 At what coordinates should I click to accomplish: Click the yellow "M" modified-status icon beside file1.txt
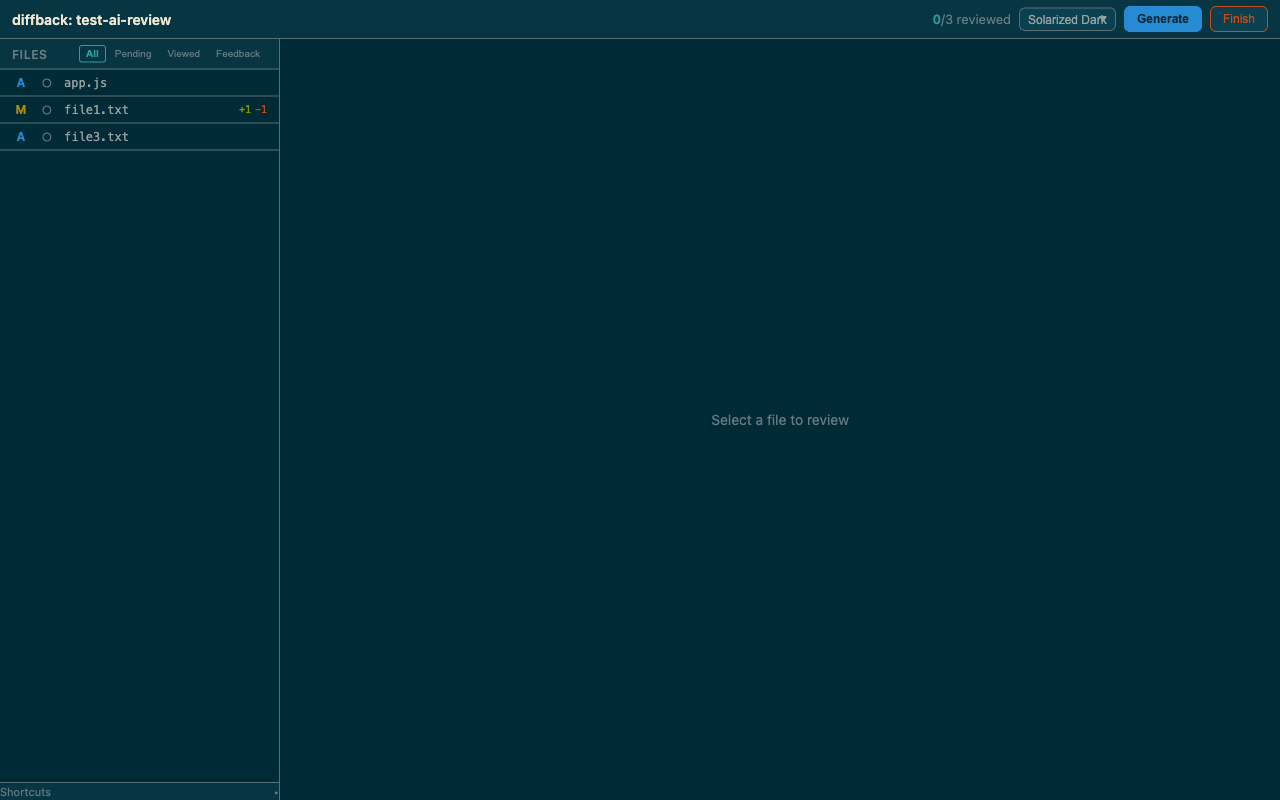(20, 109)
